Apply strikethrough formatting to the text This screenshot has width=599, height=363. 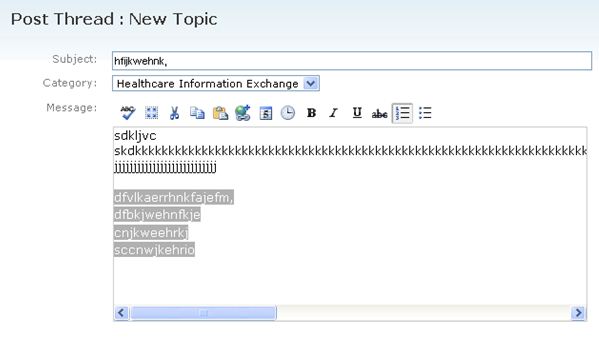(379, 113)
